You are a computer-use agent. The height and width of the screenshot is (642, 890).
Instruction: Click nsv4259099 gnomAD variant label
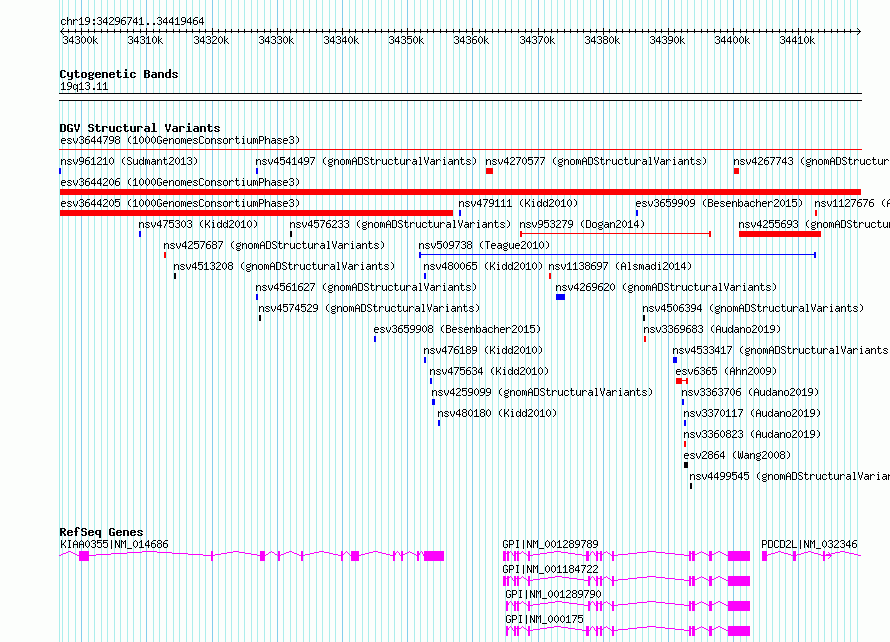542,392
